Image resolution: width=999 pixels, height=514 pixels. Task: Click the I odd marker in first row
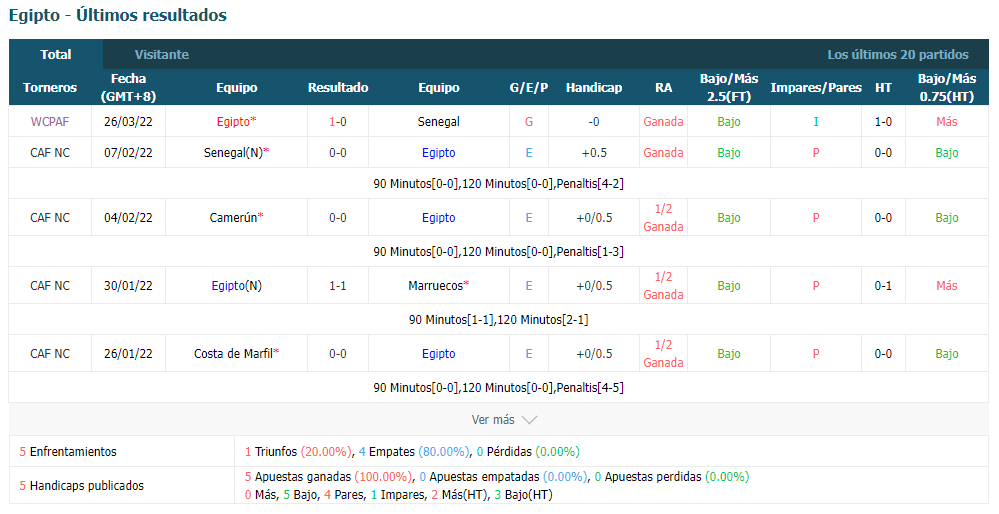816,121
